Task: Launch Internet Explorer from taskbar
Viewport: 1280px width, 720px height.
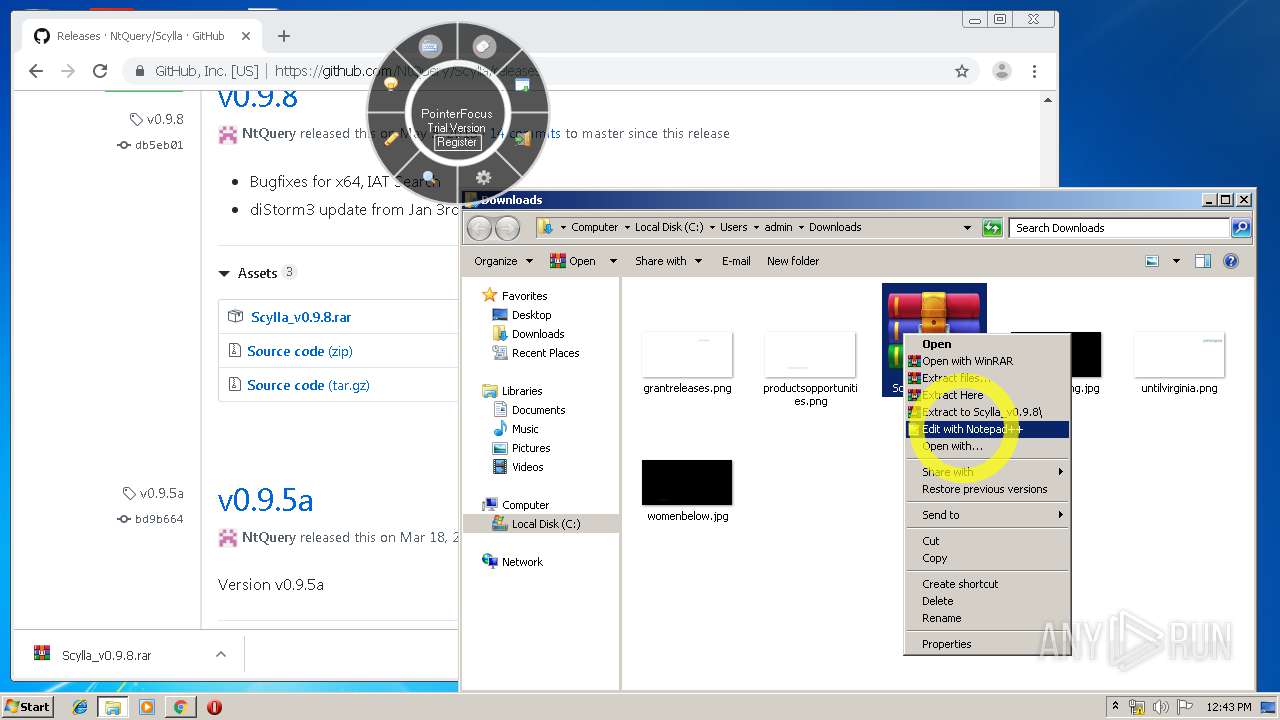Action: (80, 707)
